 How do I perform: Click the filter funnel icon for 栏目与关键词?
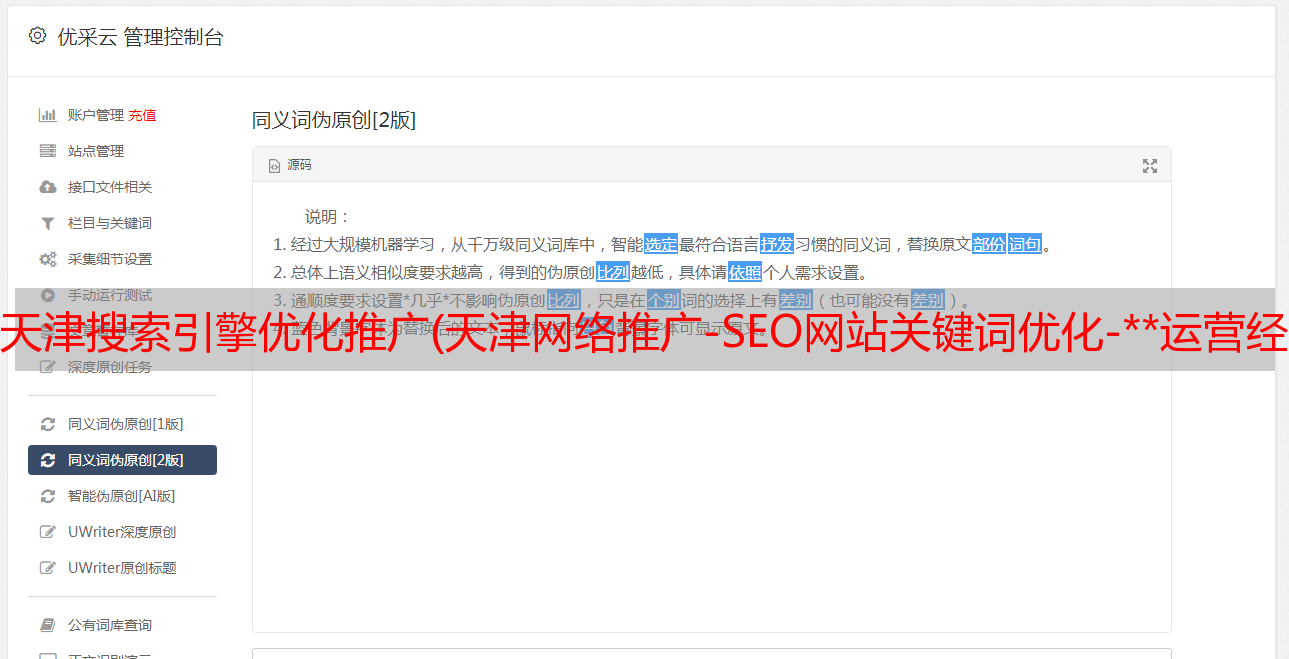point(47,223)
